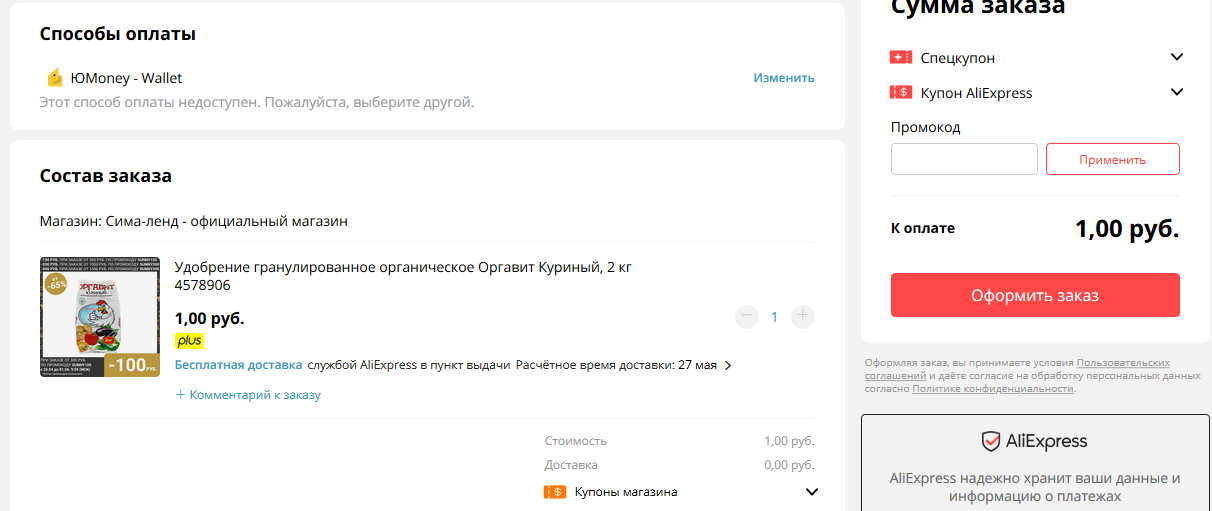
Task: Expand the Спецкупон dropdown
Action: [1177, 57]
